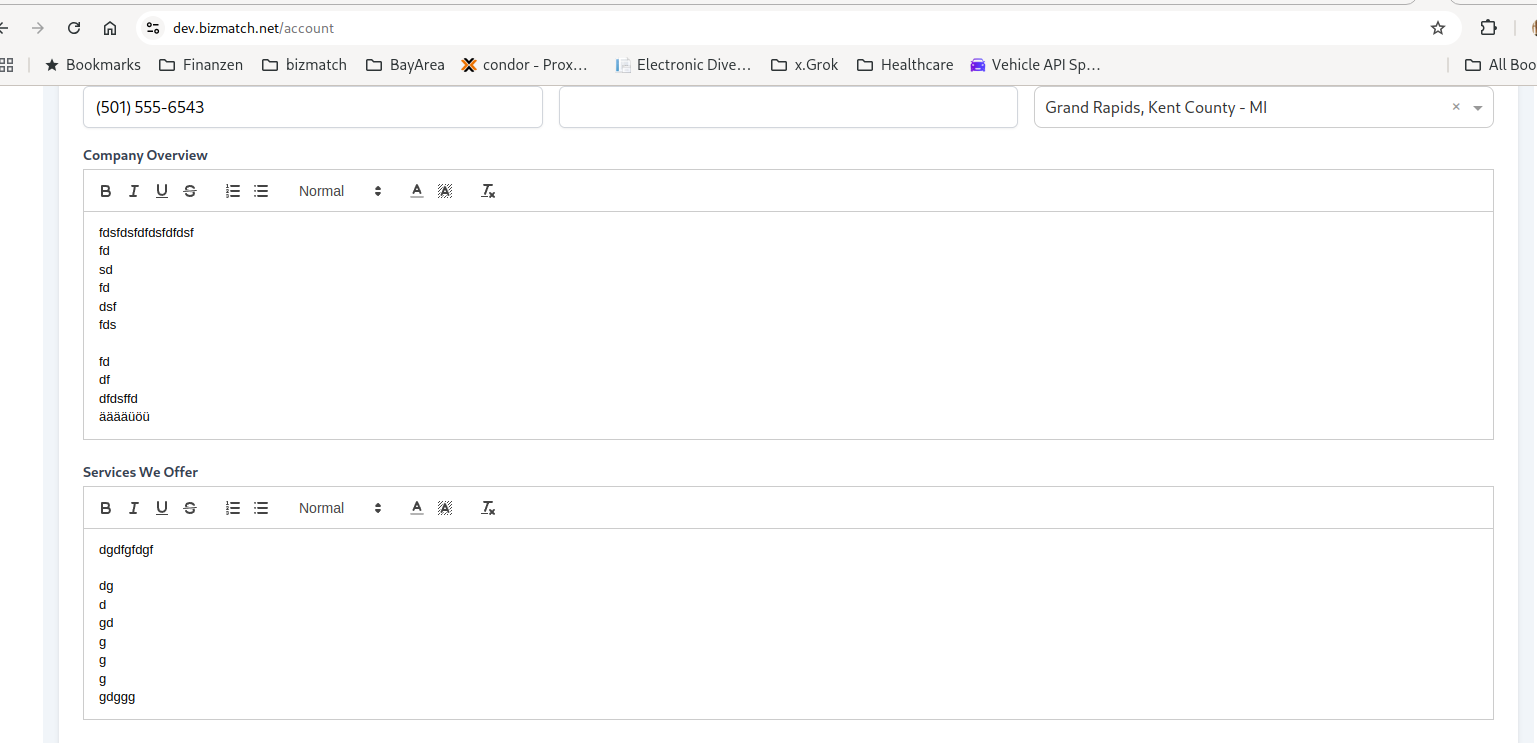1537x743 pixels.
Task: Reload the page with the refresh button
Action: (x=74, y=28)
